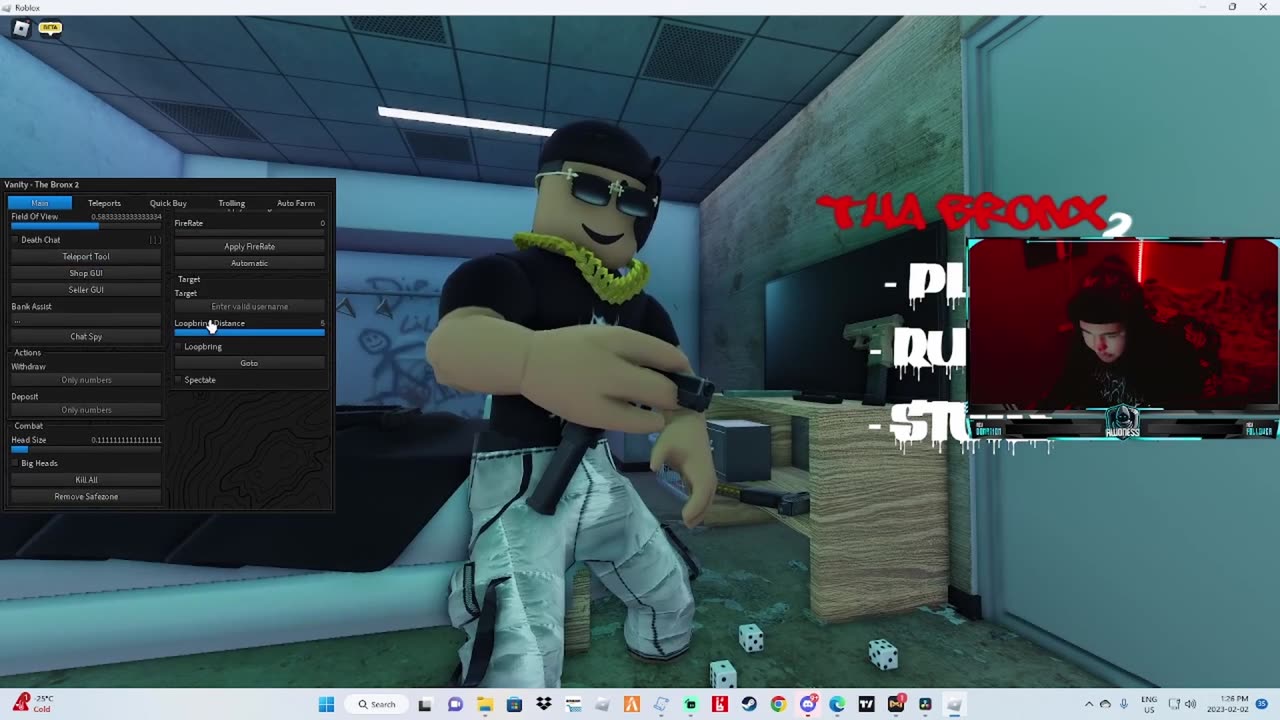Enable the Big Heads checkbox

tap(16, 463)
